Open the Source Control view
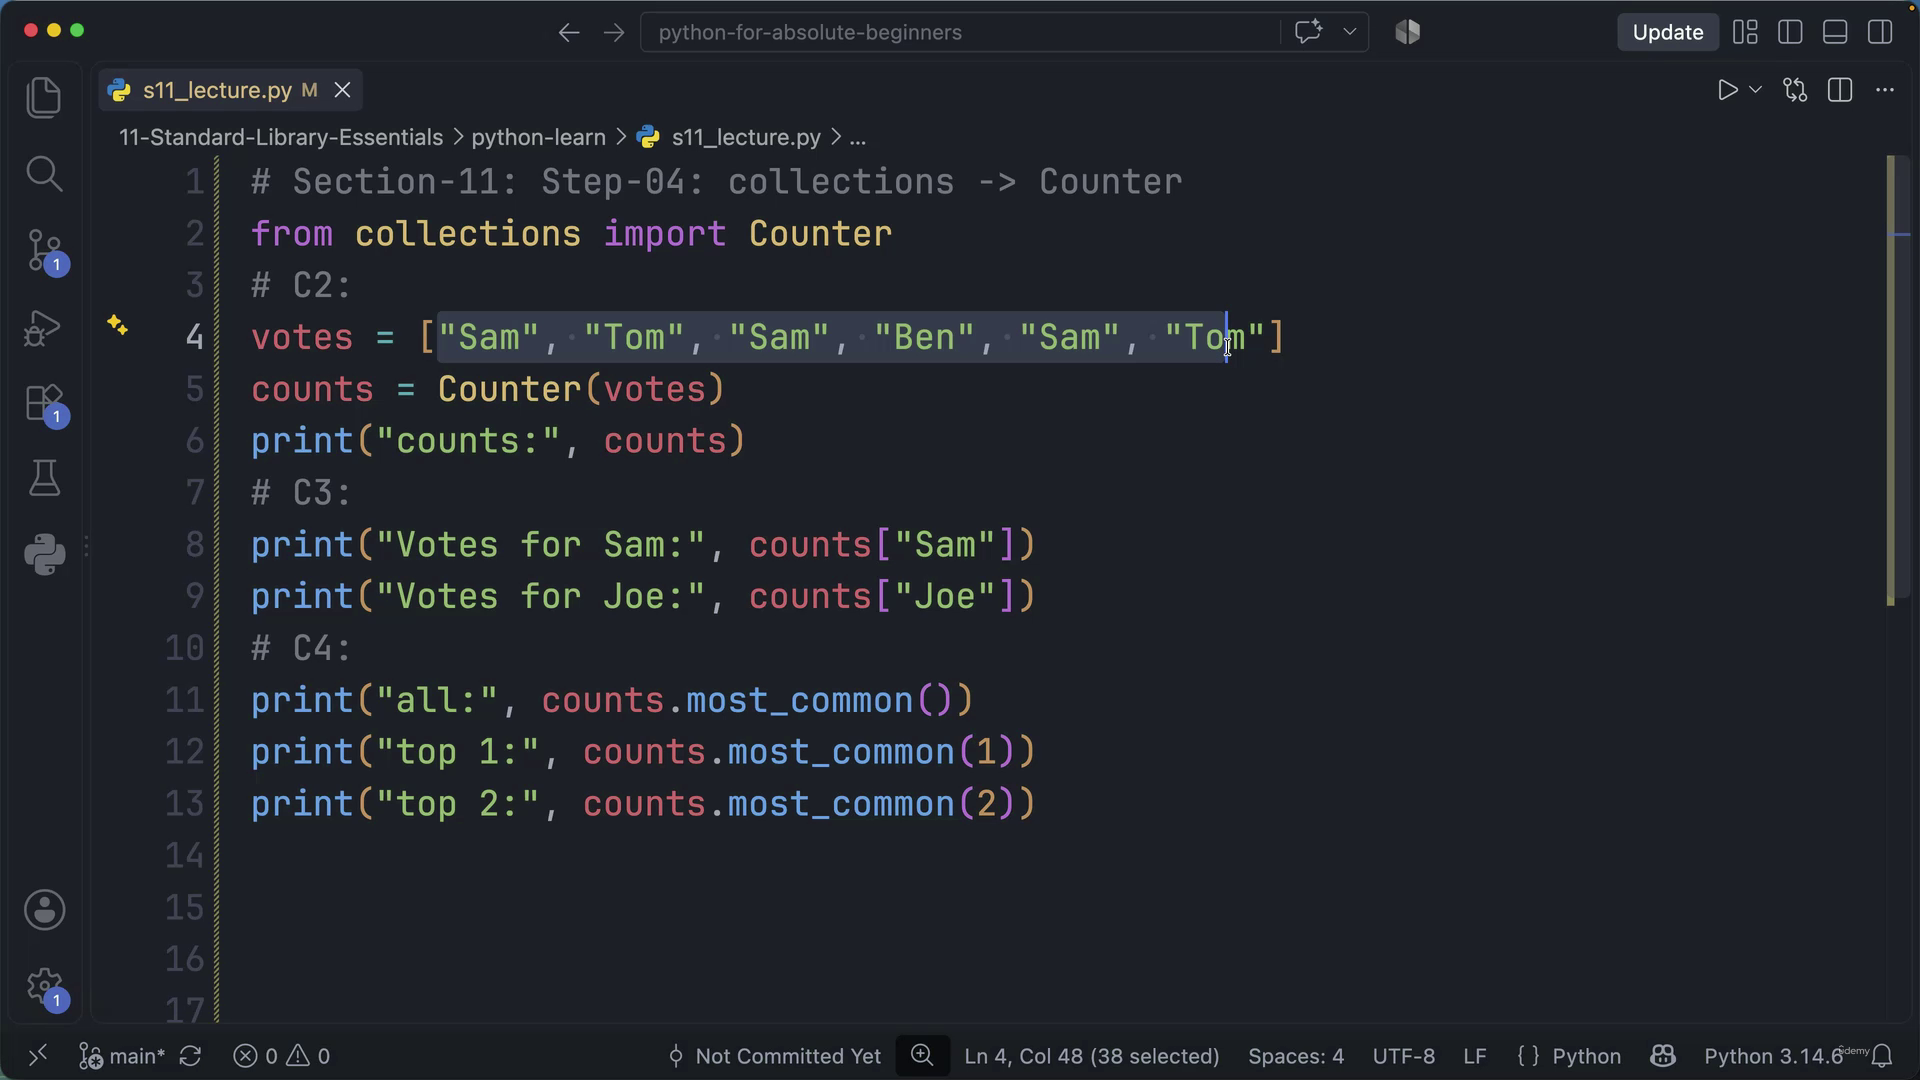1920x1080 pixels. pyautogui.click(x=44, y=250)
